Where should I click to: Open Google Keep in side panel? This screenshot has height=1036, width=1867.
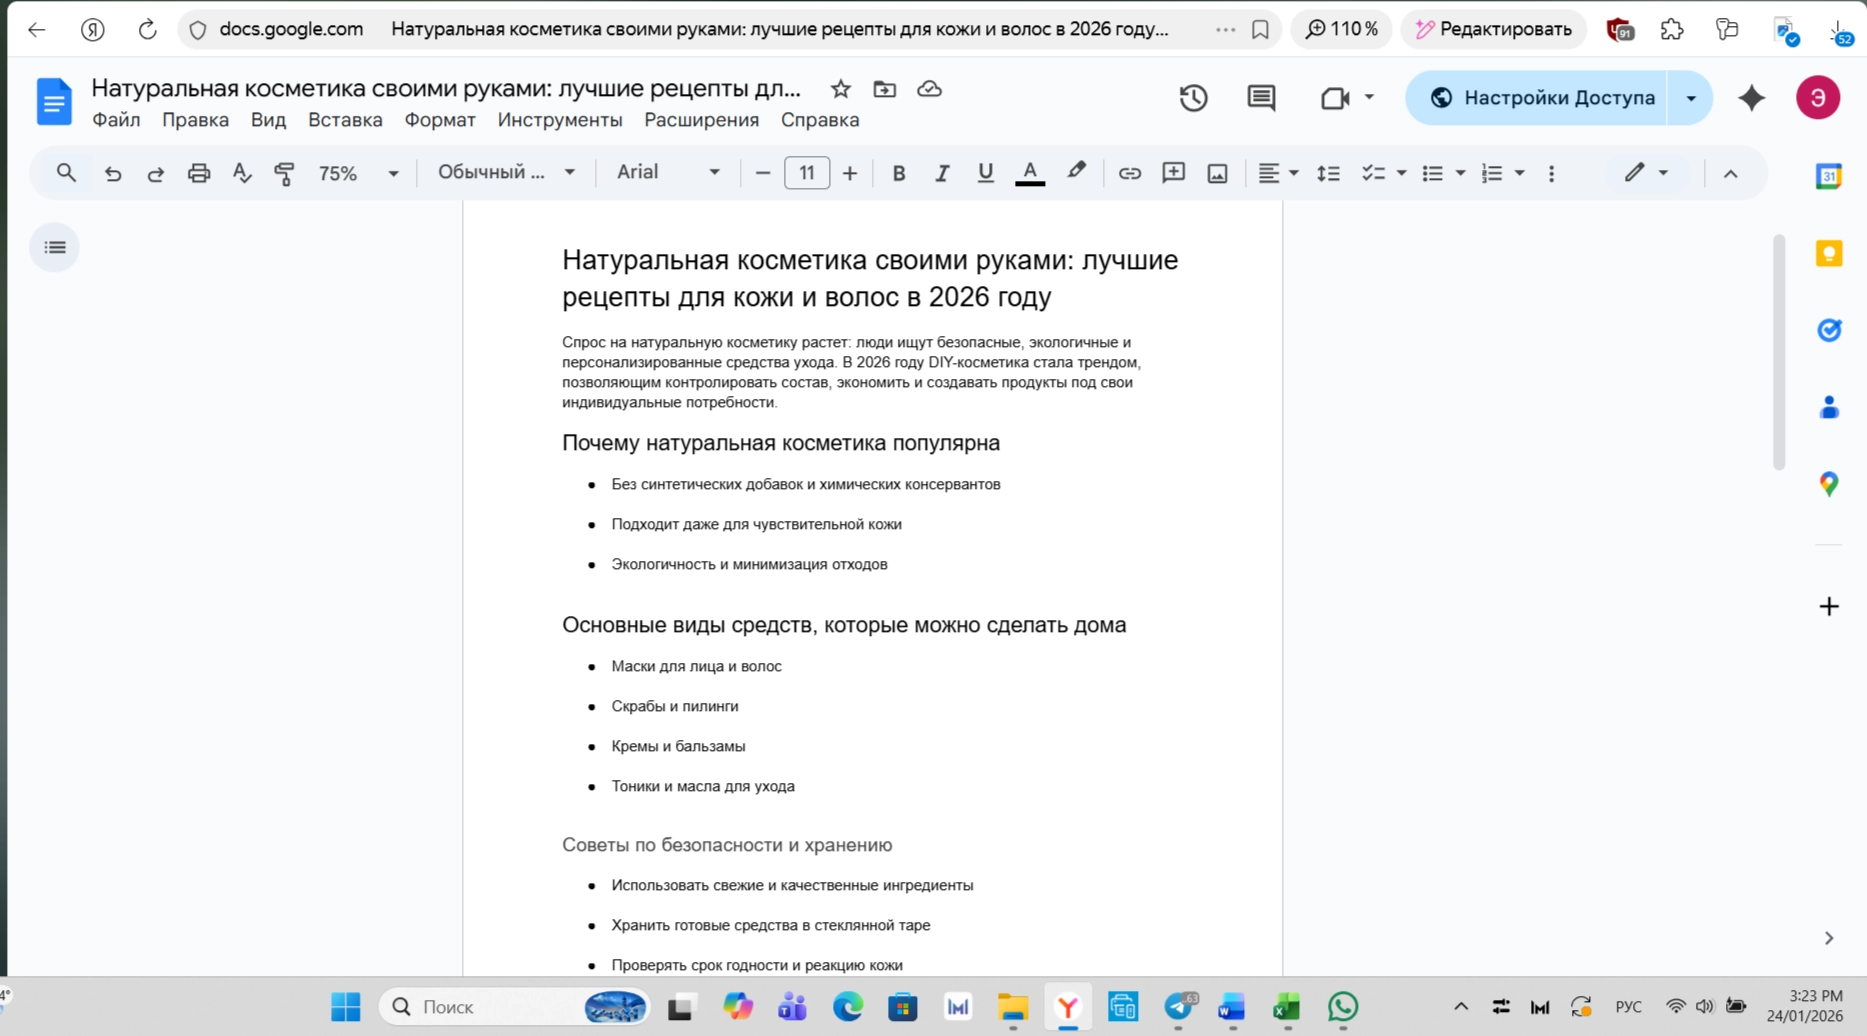coord(1829,253)
